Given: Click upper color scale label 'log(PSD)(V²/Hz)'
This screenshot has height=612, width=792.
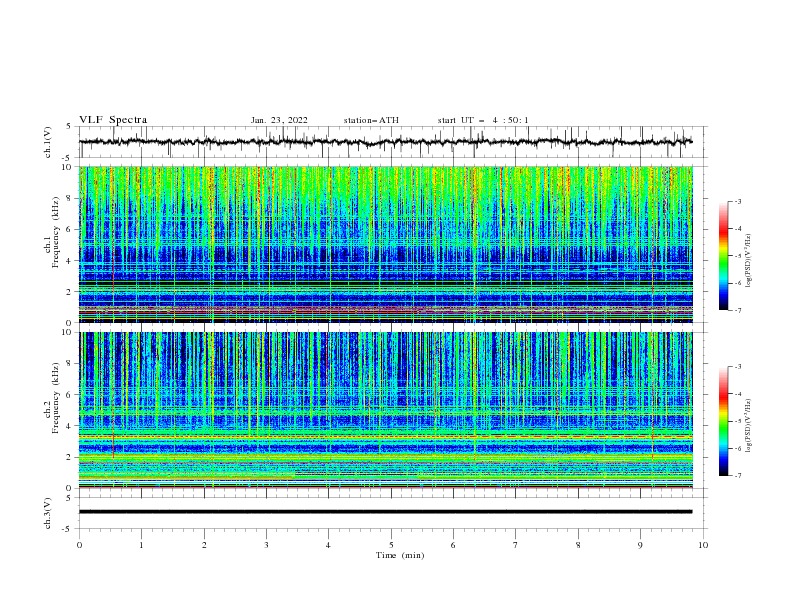Looking at the screenshot, I should [x=749, y=261].
